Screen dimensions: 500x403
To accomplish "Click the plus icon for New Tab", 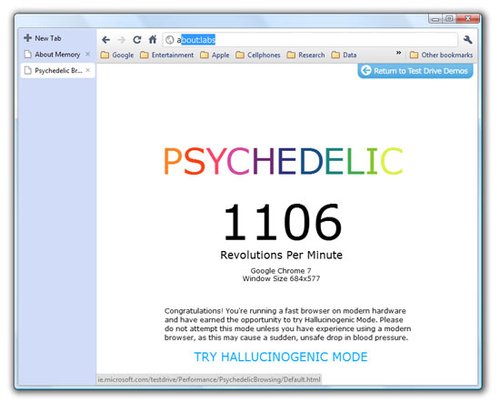I will 28,38.
